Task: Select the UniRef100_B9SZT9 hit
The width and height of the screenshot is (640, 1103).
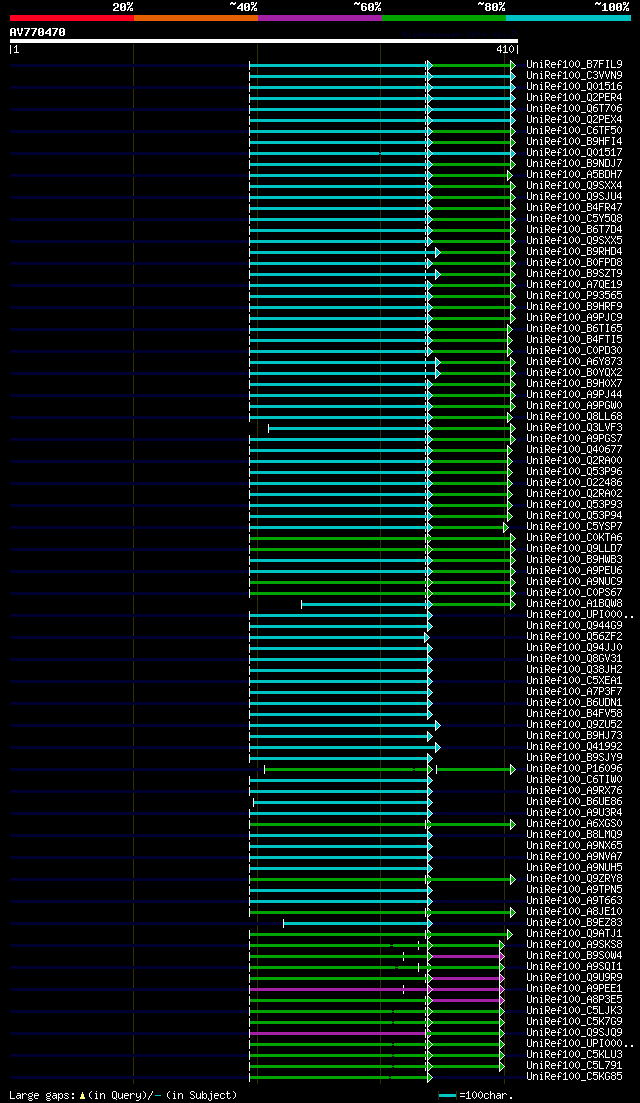Action: click(x=574, y=274)
